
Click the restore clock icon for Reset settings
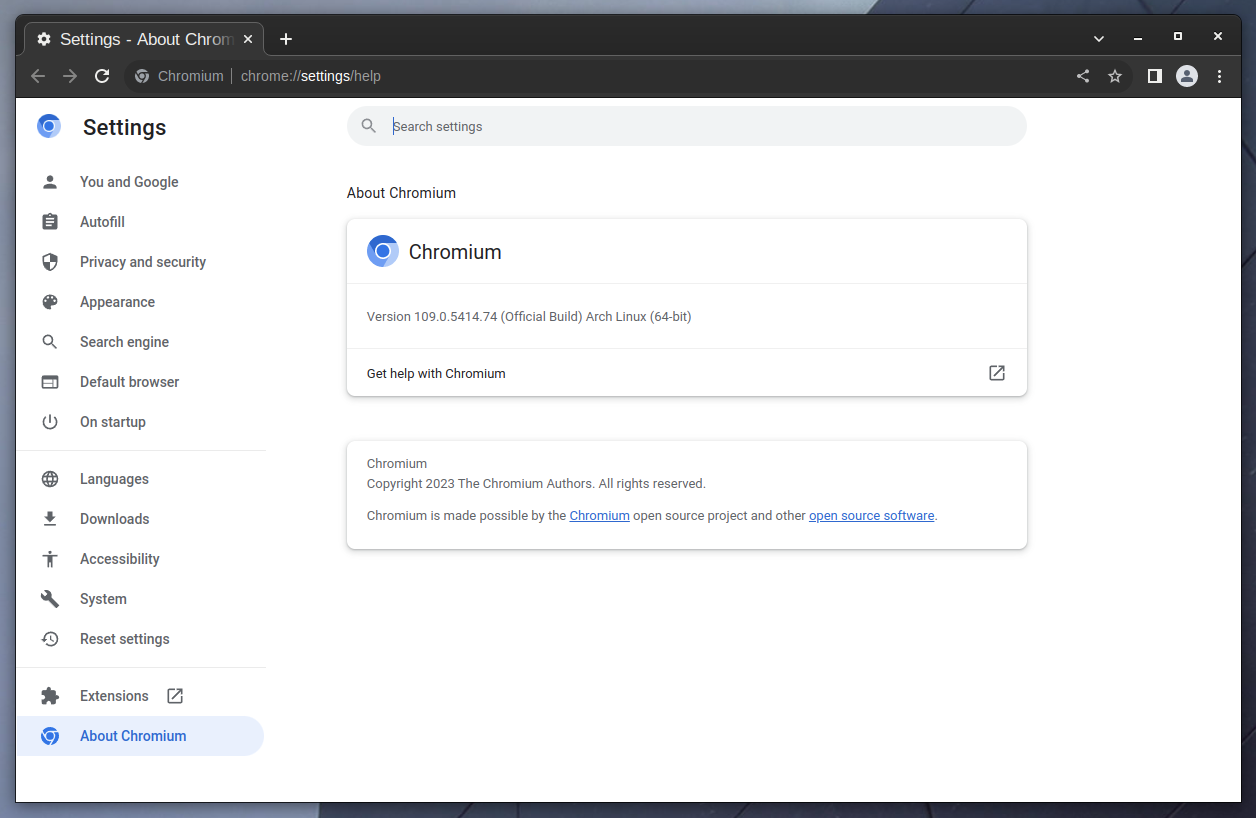tap(50, 639)
